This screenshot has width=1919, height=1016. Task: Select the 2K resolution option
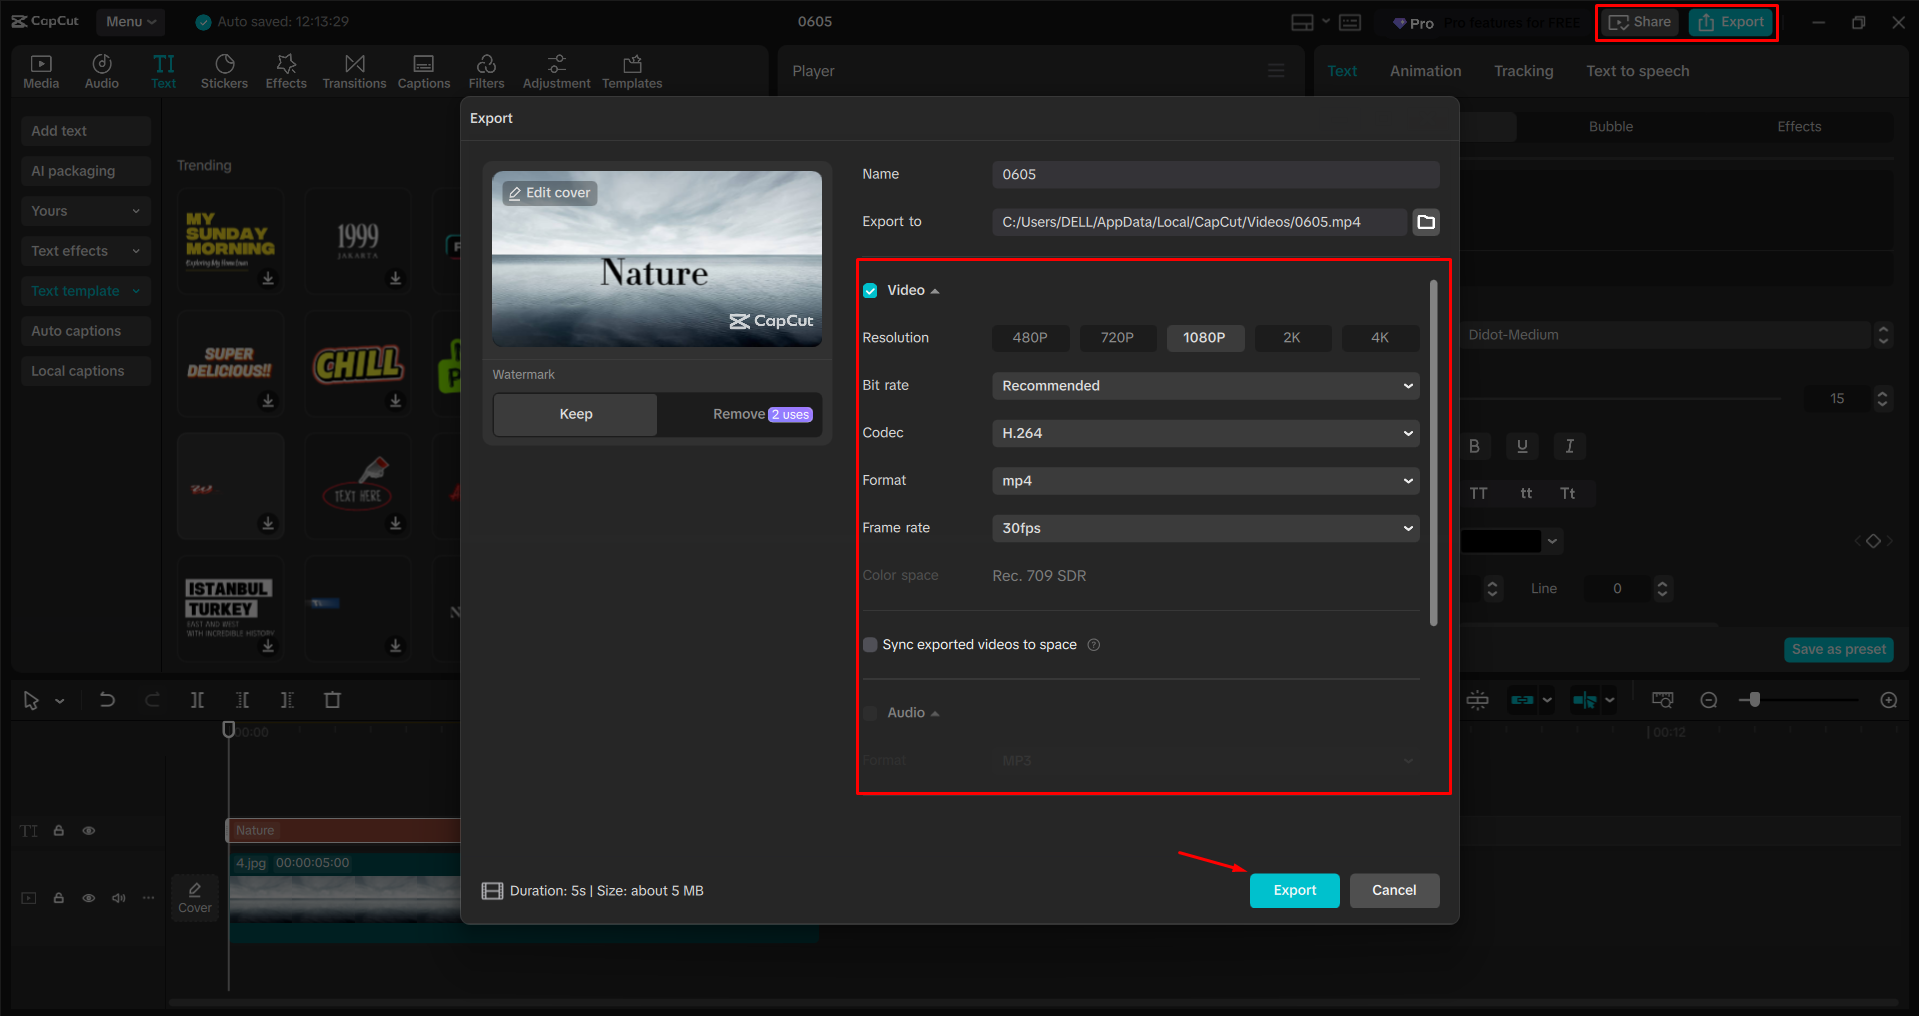click(1292, 338)
